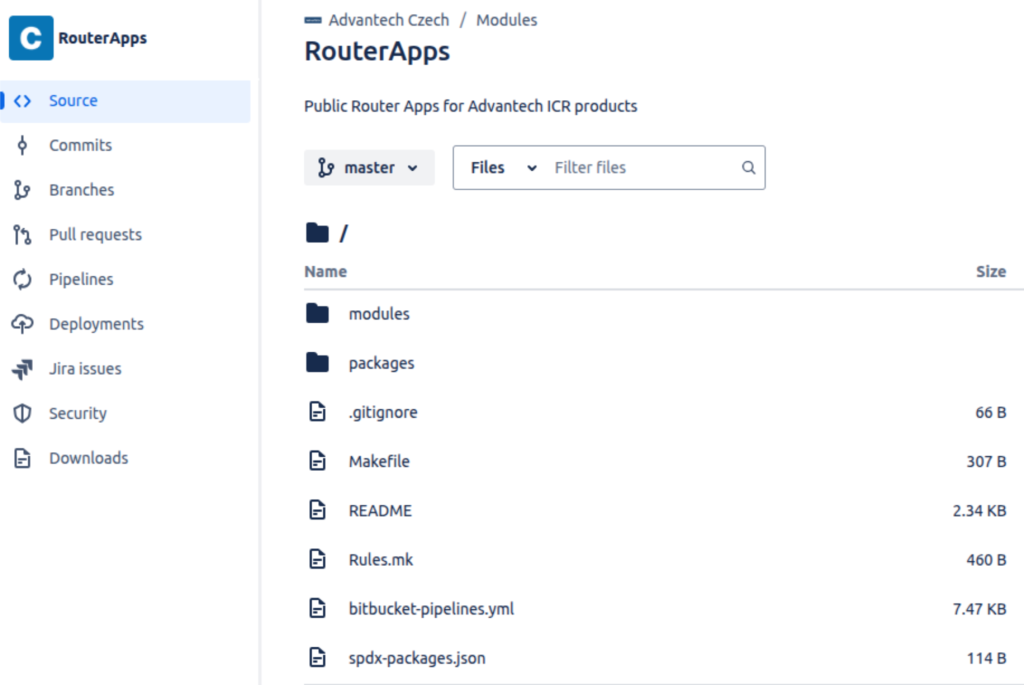Click the README file icon
The width and height of the screenshot is (1024, 685).
coord(317,509)
